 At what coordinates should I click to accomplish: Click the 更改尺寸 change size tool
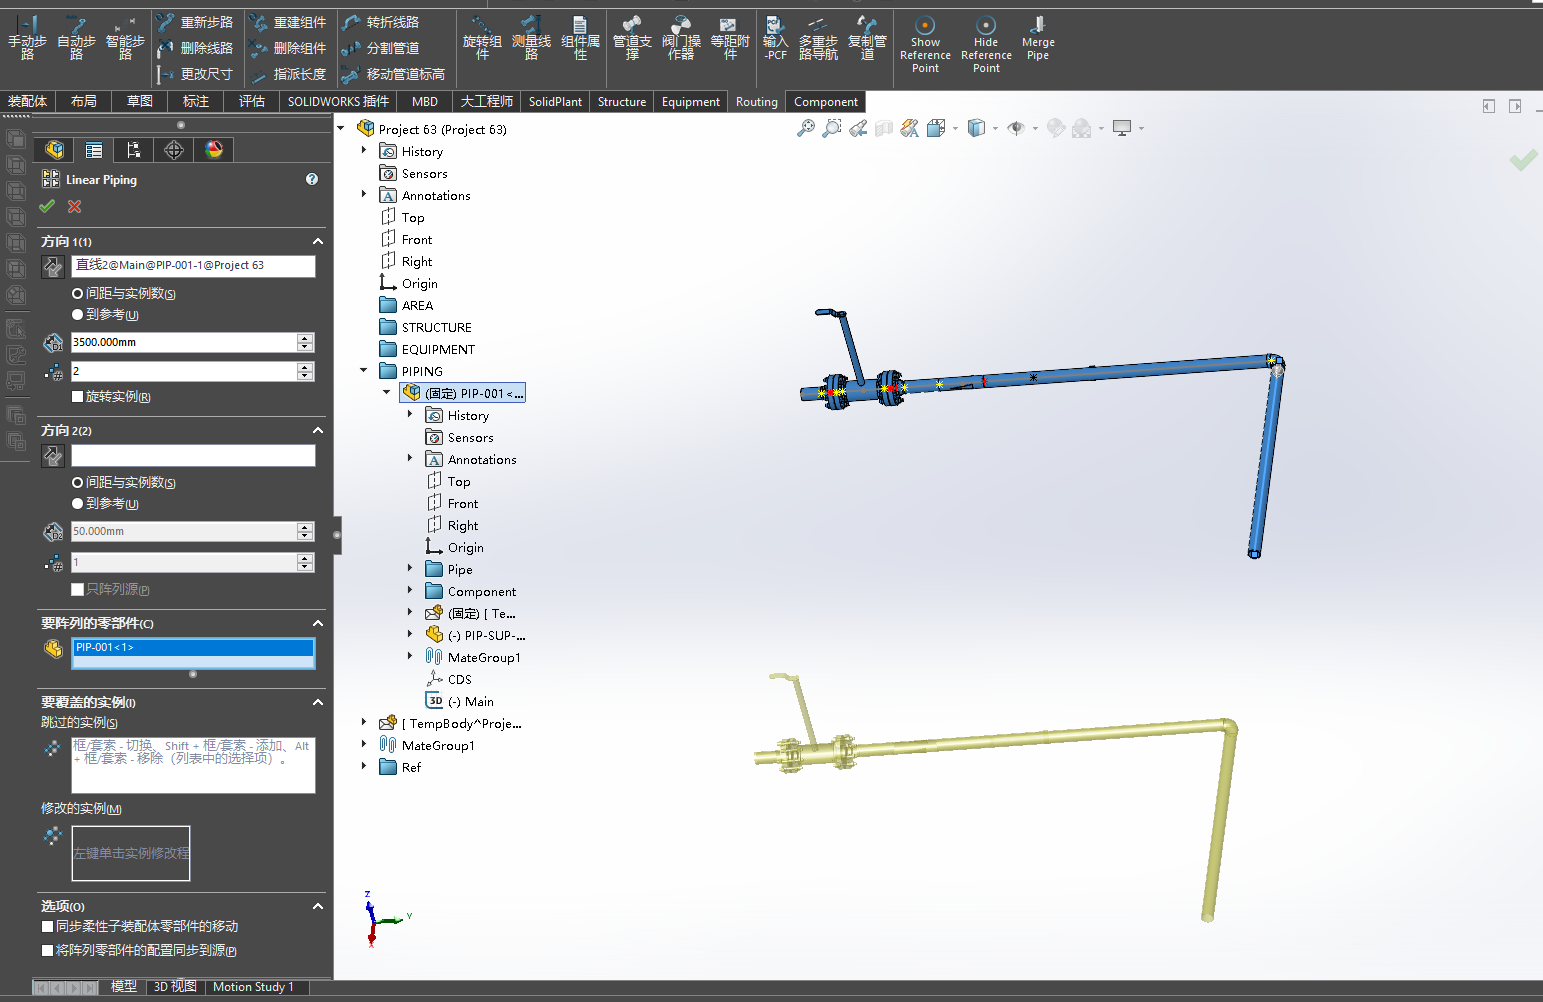point(196,74)
